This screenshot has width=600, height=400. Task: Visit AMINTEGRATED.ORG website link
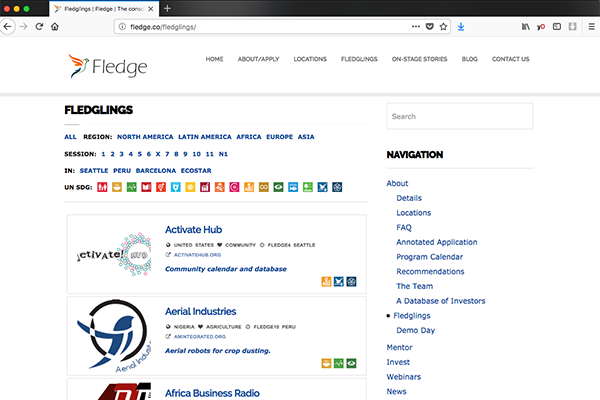[200, 336]
